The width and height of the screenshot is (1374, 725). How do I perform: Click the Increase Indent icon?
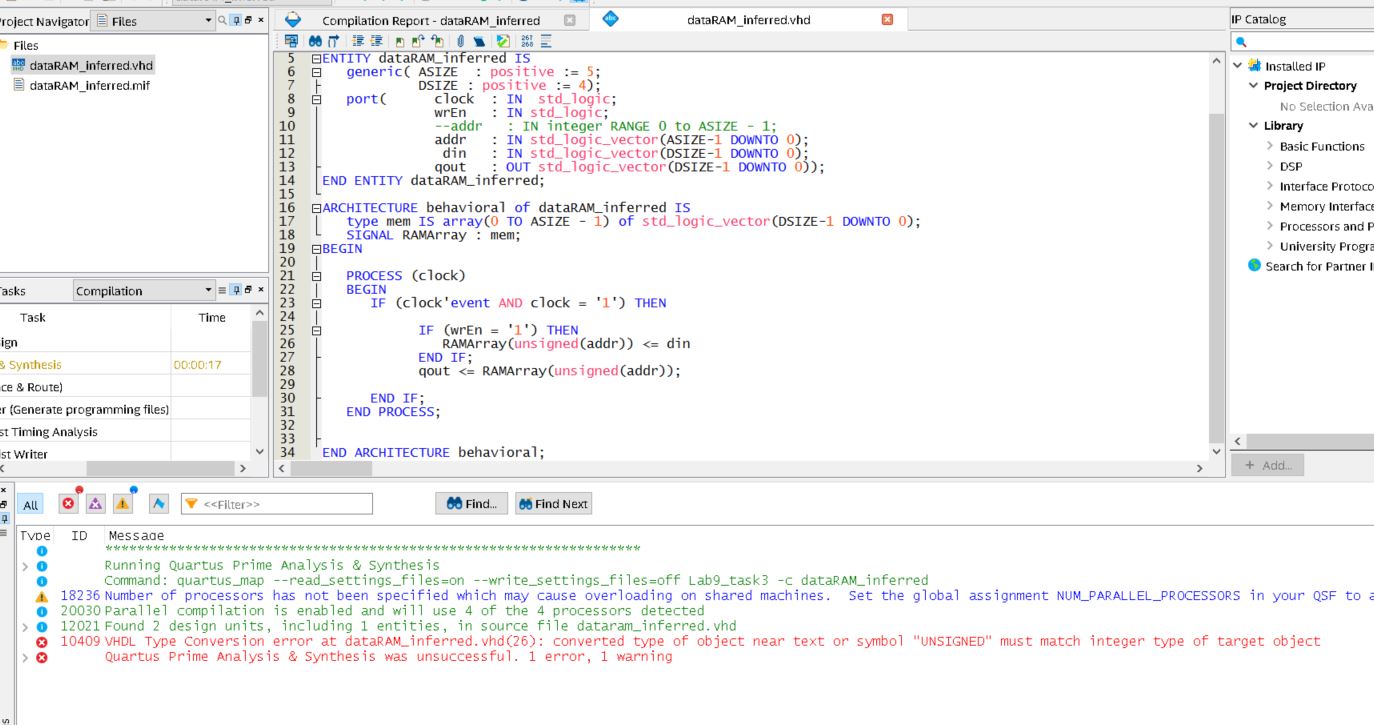(x=356, y=41)
